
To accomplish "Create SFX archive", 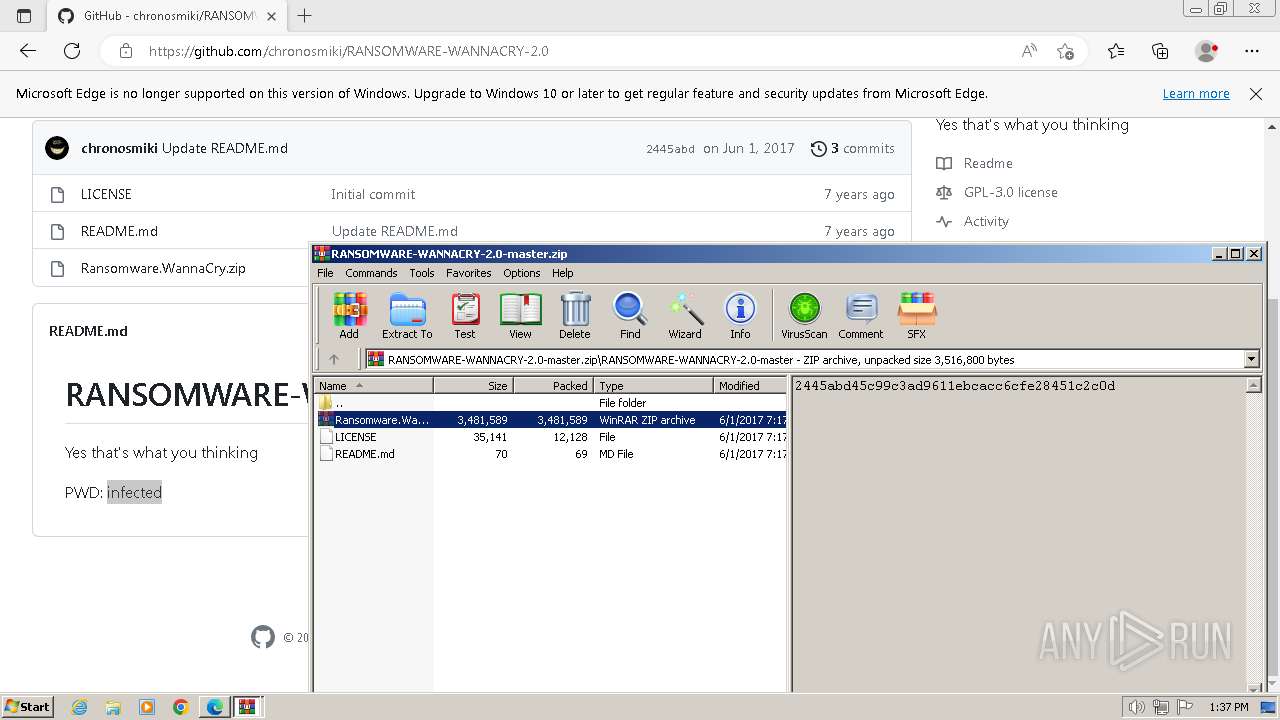I will pyautogui.click(x=917, y=316).
